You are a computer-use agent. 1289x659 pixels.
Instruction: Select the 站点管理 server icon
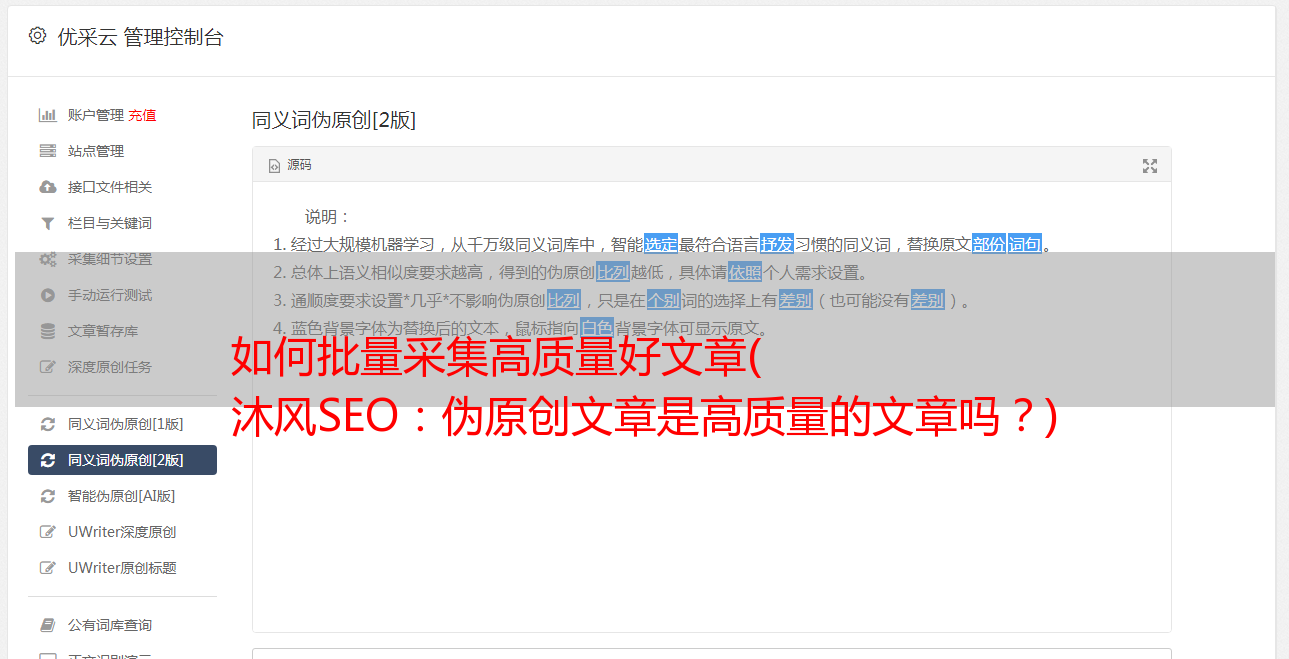point(47,151)
